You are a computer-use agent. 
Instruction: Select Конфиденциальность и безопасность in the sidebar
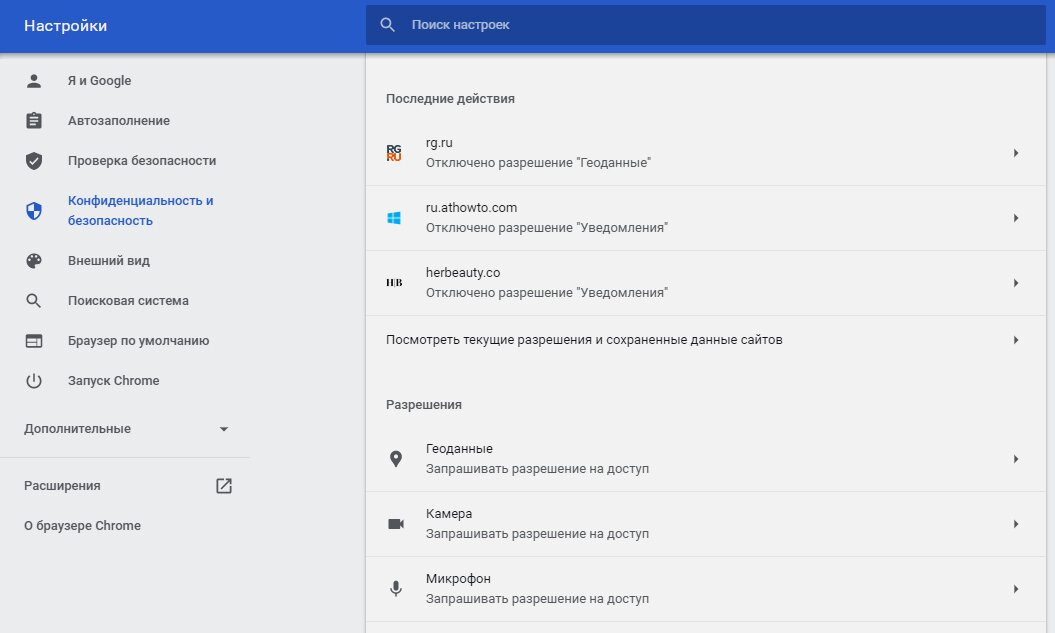pyautogui.click(x=141, y=211)
